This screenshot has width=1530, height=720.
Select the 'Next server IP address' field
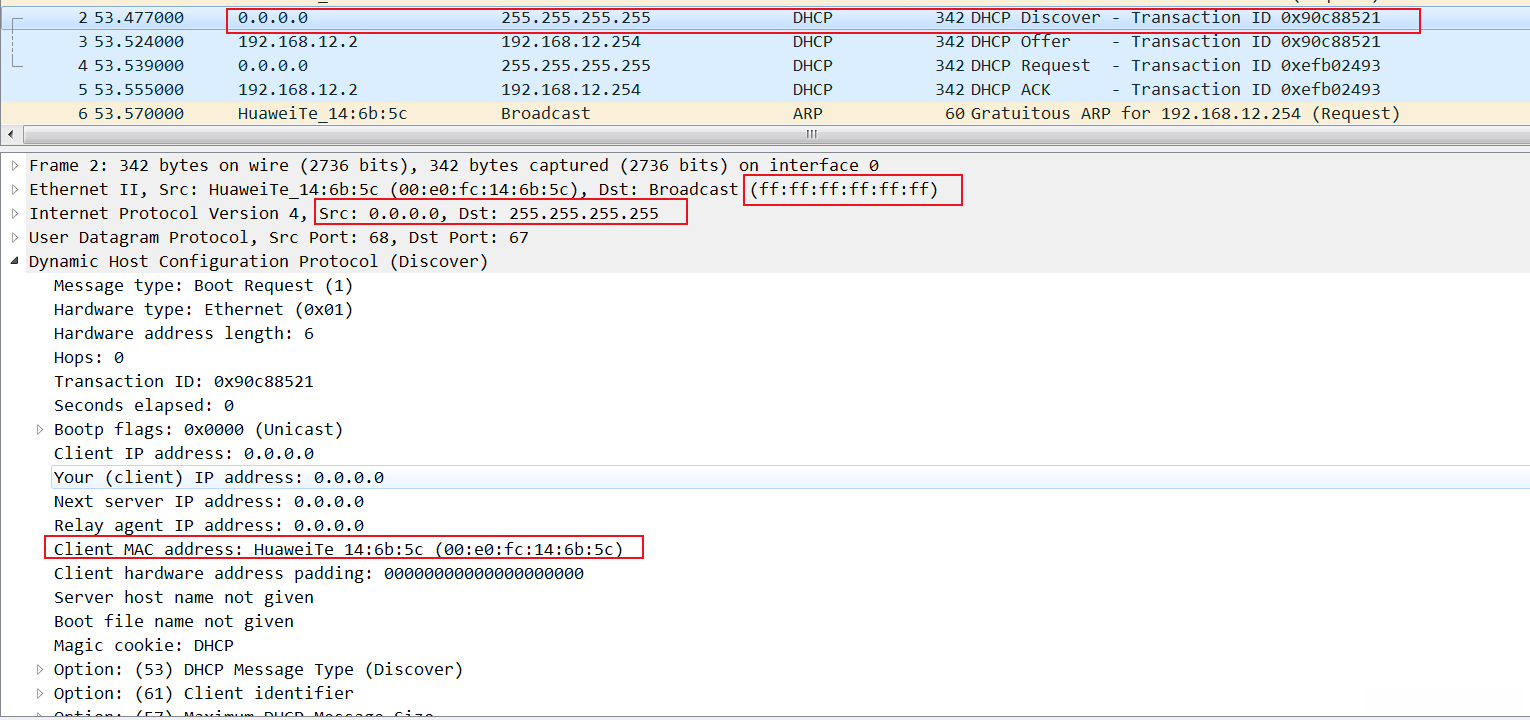[x=208, y=501]
